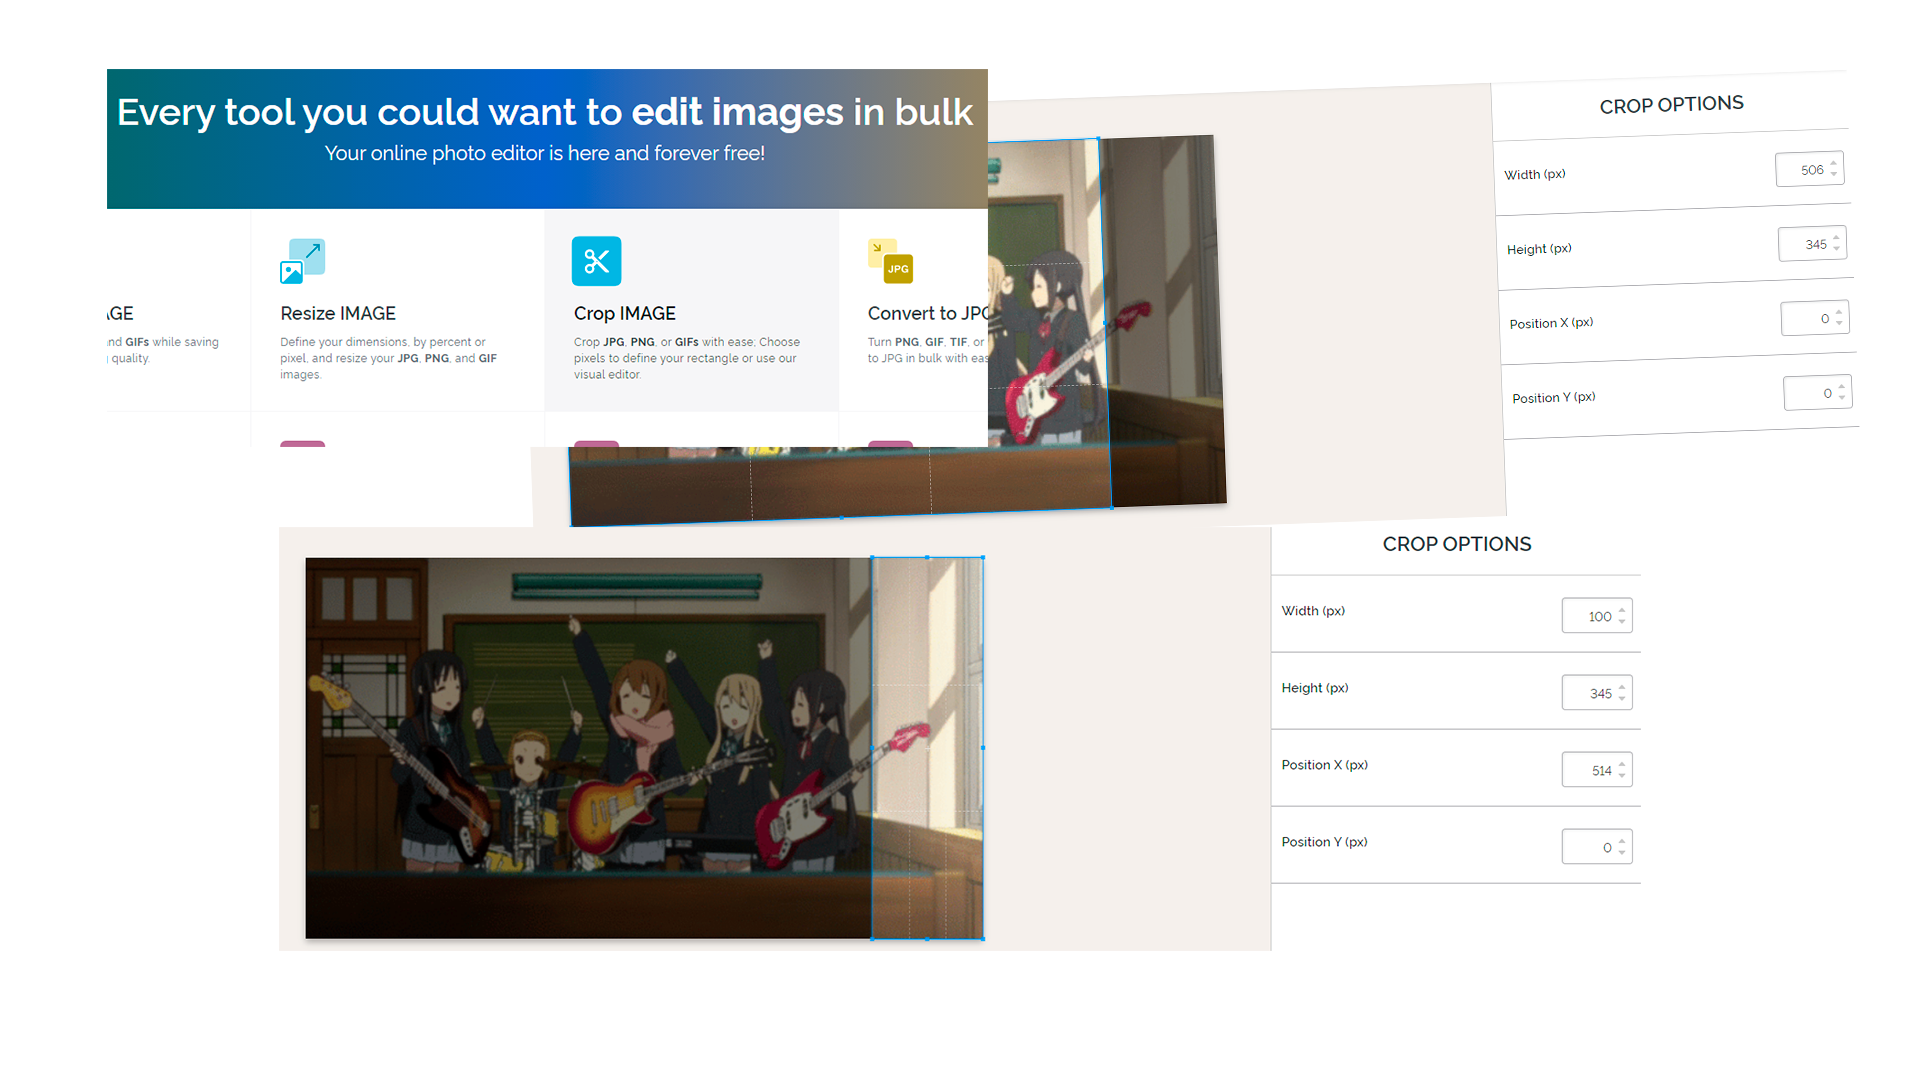This screenshot has height=1080, width=1920.
Task: Increase Width 506 in the tilted panel
Action: tap(1833, 163)
